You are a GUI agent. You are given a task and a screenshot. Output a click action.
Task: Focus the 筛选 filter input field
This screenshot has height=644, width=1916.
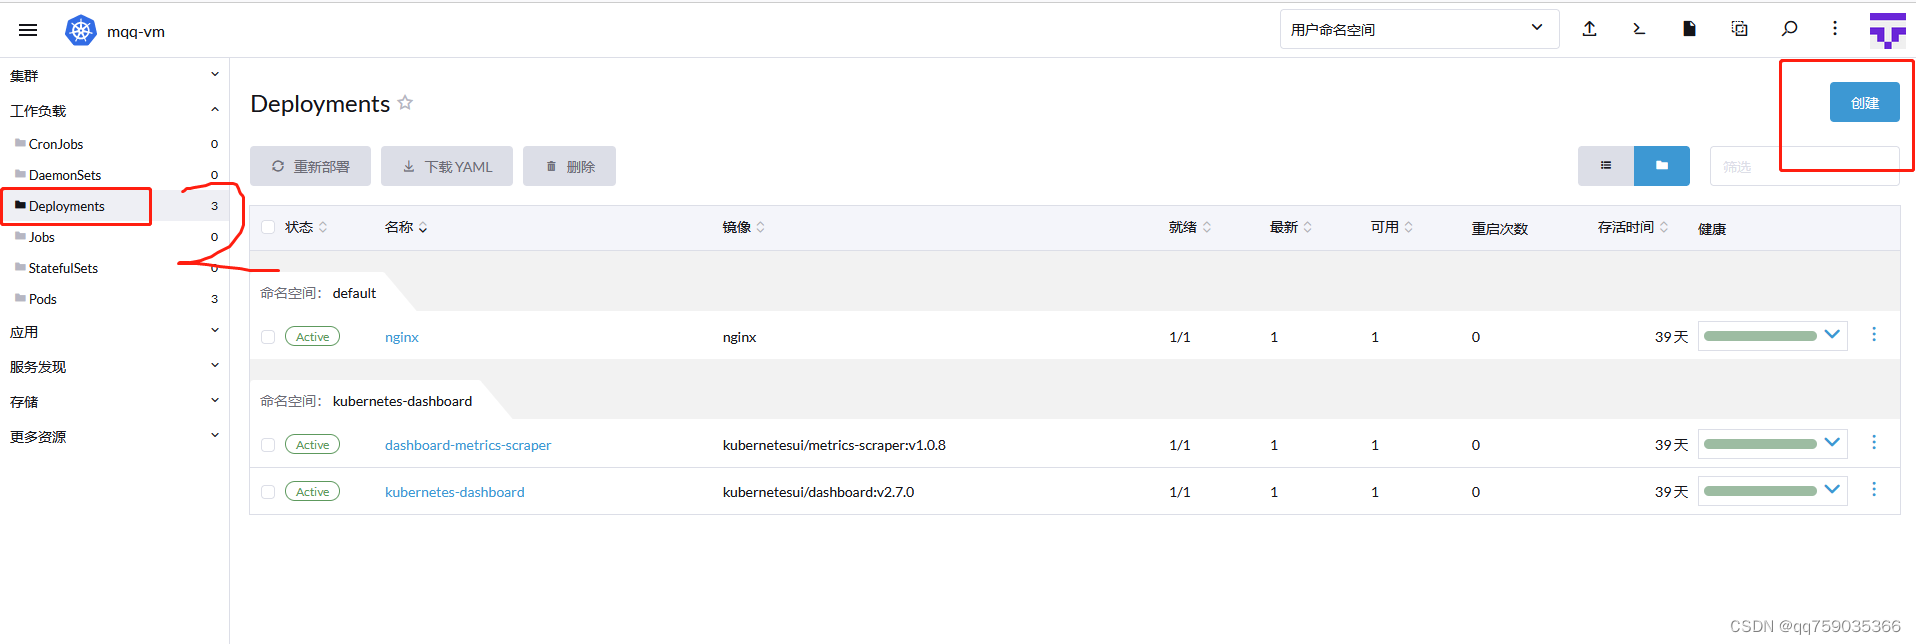[1804, 166]
